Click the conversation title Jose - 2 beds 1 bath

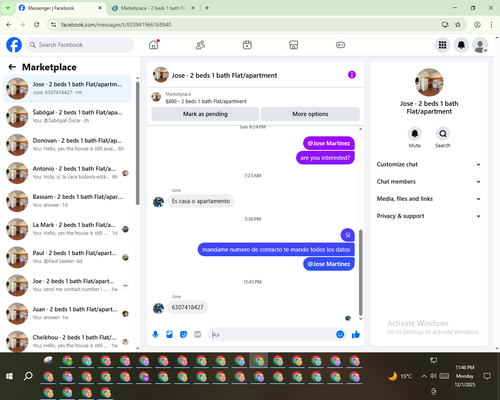coord(224,75)
